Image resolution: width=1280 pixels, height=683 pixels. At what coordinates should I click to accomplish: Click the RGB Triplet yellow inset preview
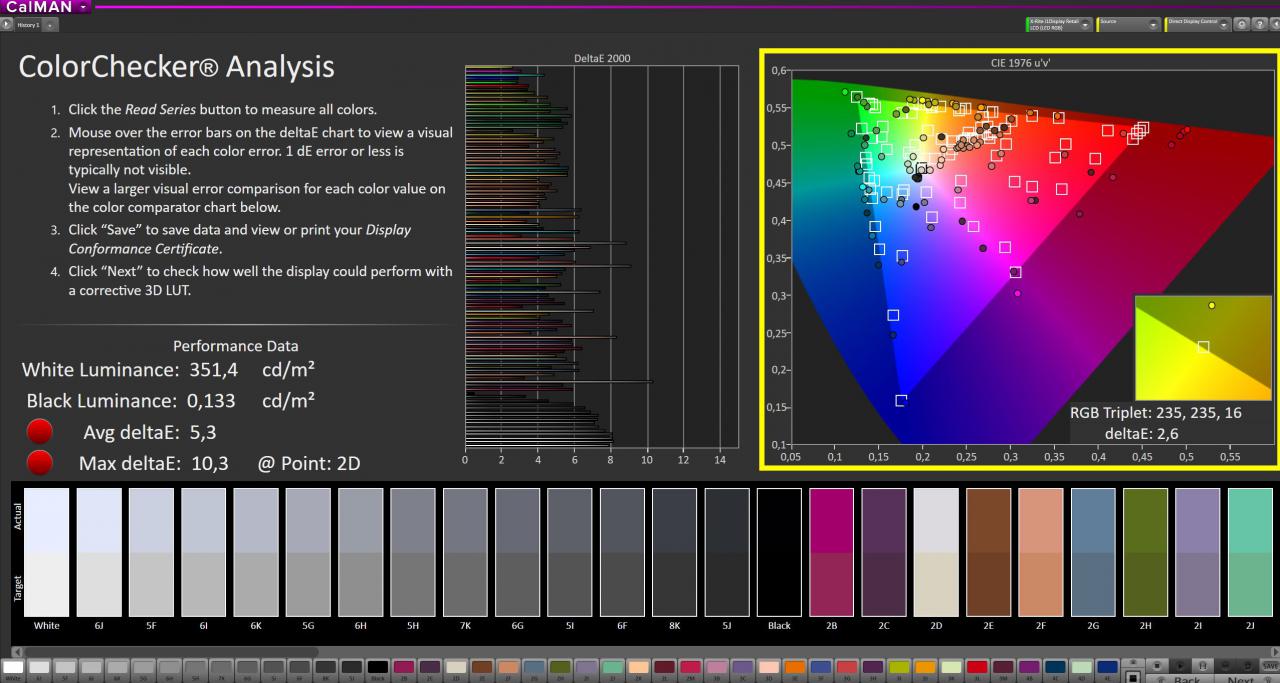1201,347
